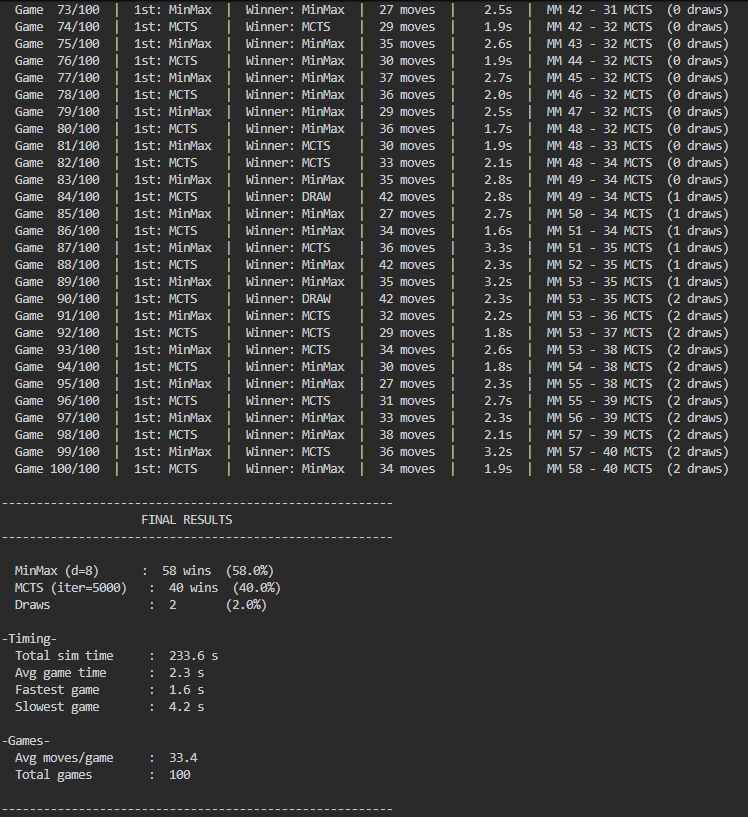
Task: Click '31 moves' on the Game 96 row
Action: tap(407, 401)
